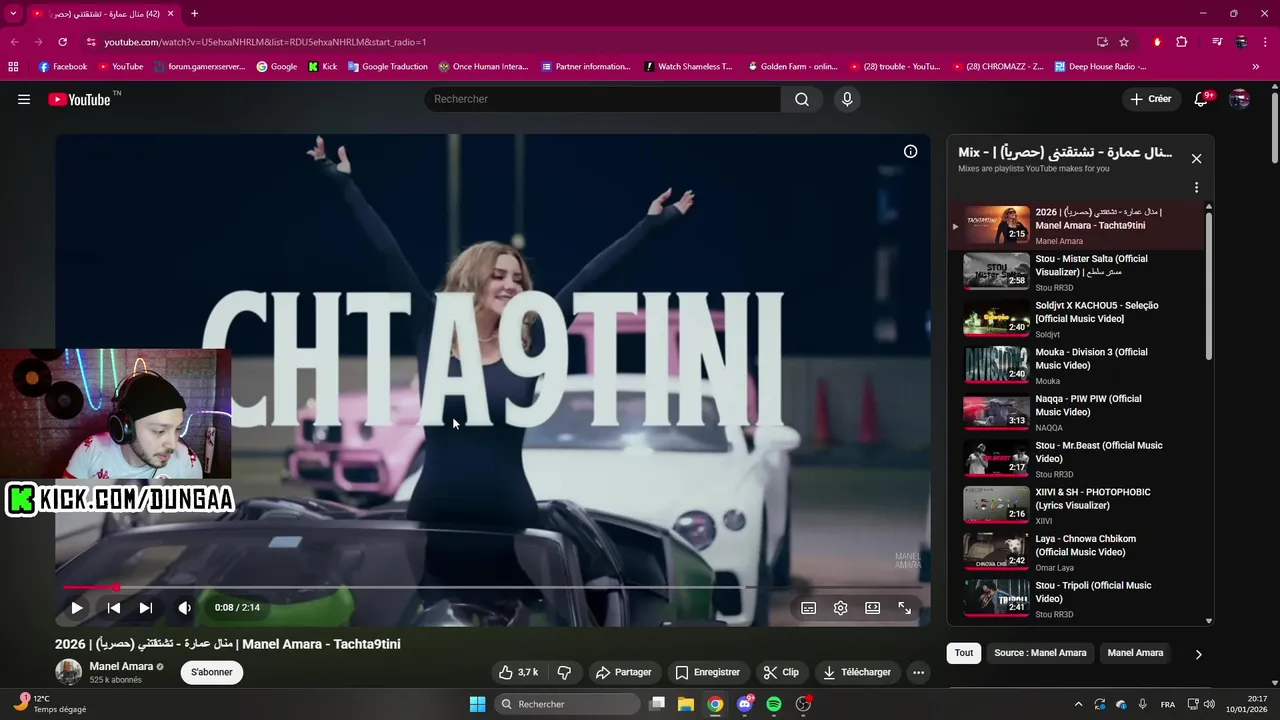This screenshot has width=1280, height=720.
Task: Play Mouka - Division 3 video
Action: [1078, 365]
